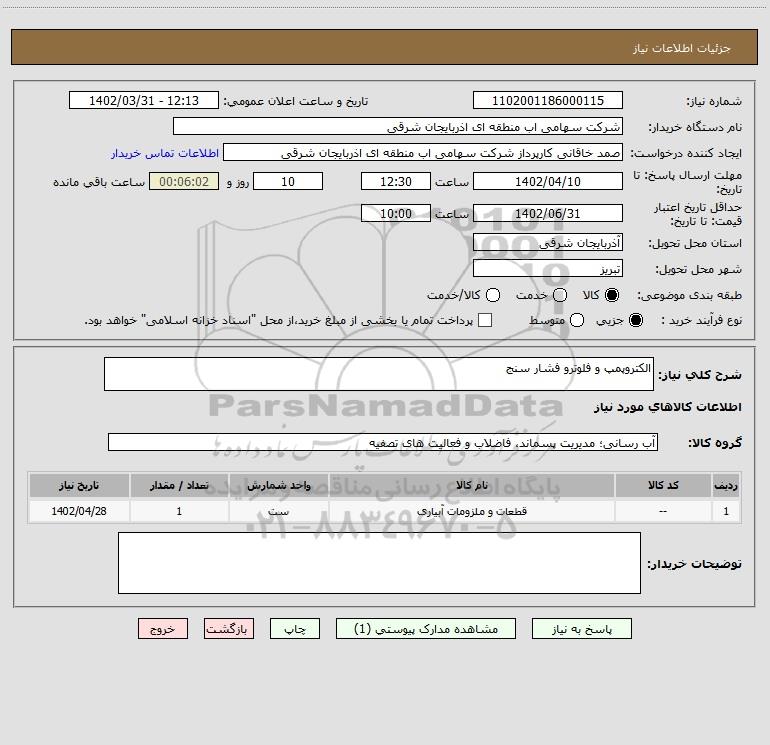Click the پاسخ به نیاز button
This screenshot has height=745, width=770.
click(581, 629)
